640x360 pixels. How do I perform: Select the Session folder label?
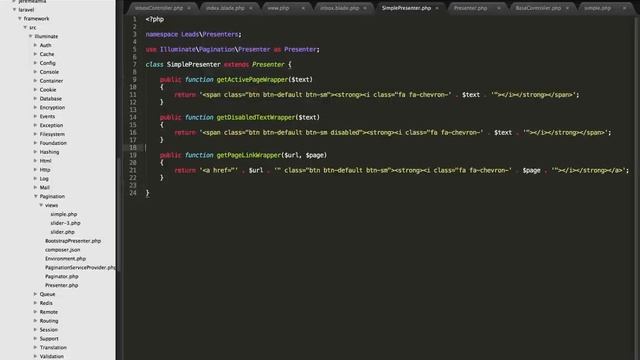[49, 330]
